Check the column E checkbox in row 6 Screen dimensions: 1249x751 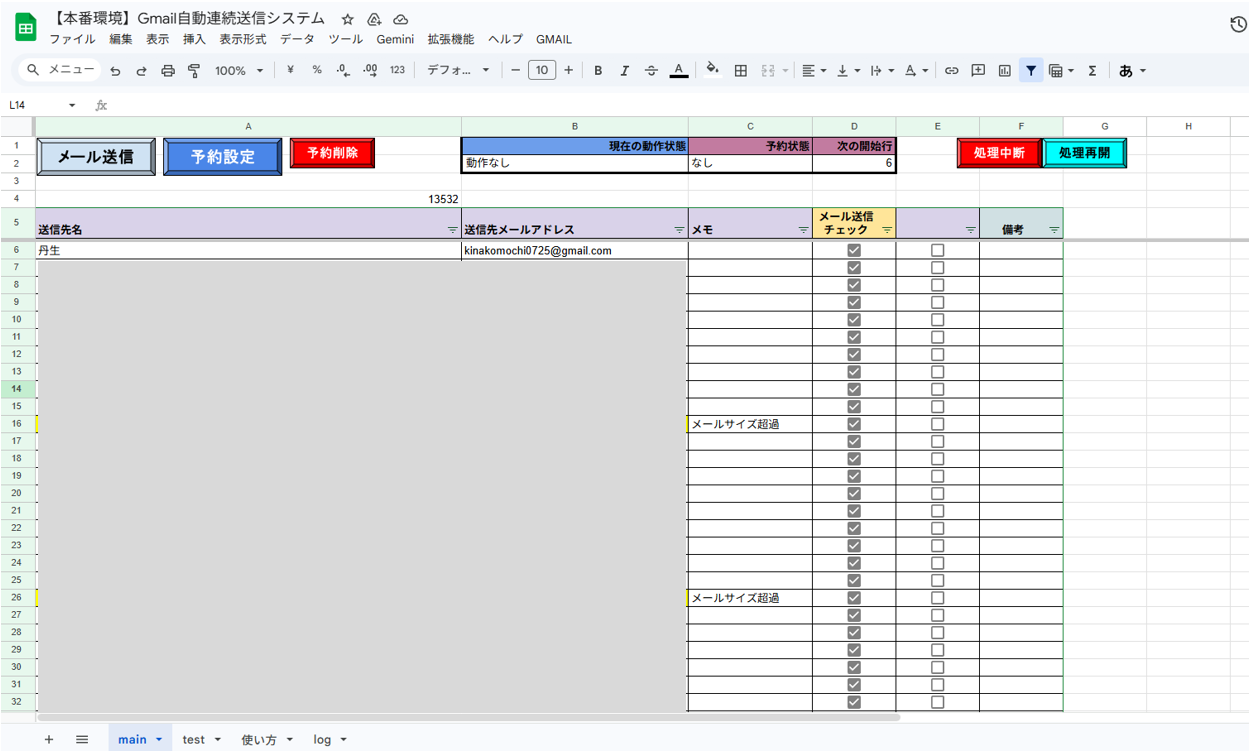coord(937,251)
